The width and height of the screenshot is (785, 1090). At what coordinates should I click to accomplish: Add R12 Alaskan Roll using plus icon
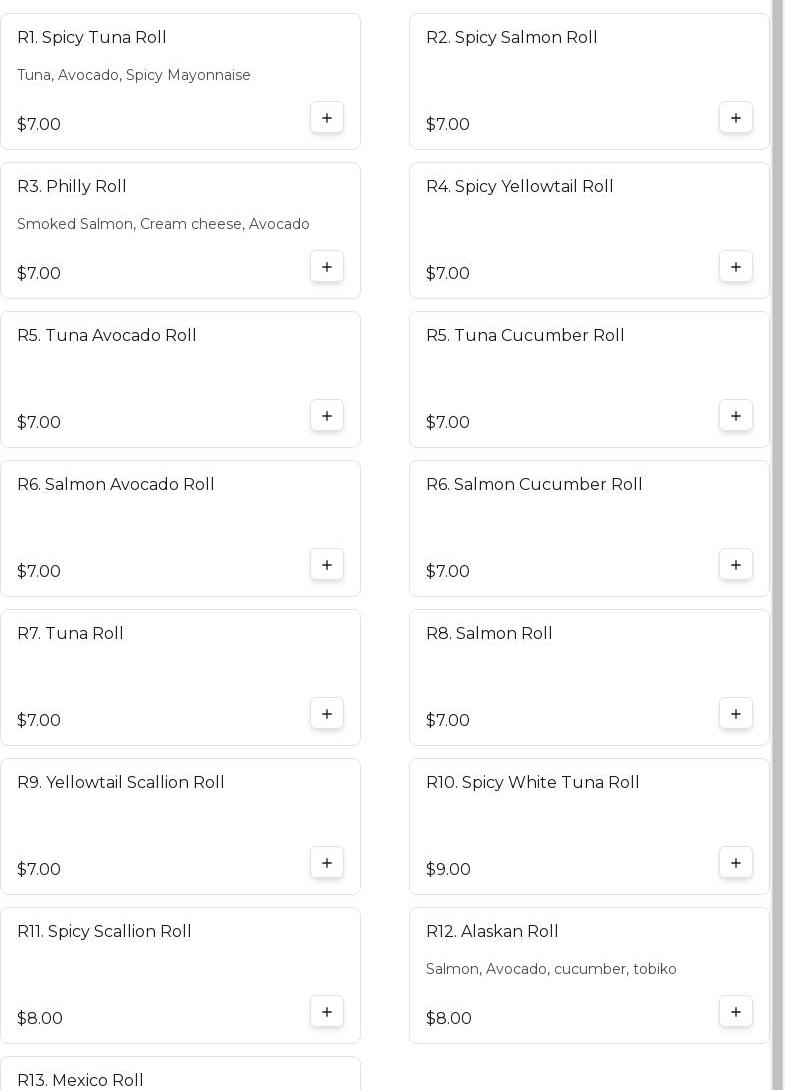click(x=736, y=1012)
